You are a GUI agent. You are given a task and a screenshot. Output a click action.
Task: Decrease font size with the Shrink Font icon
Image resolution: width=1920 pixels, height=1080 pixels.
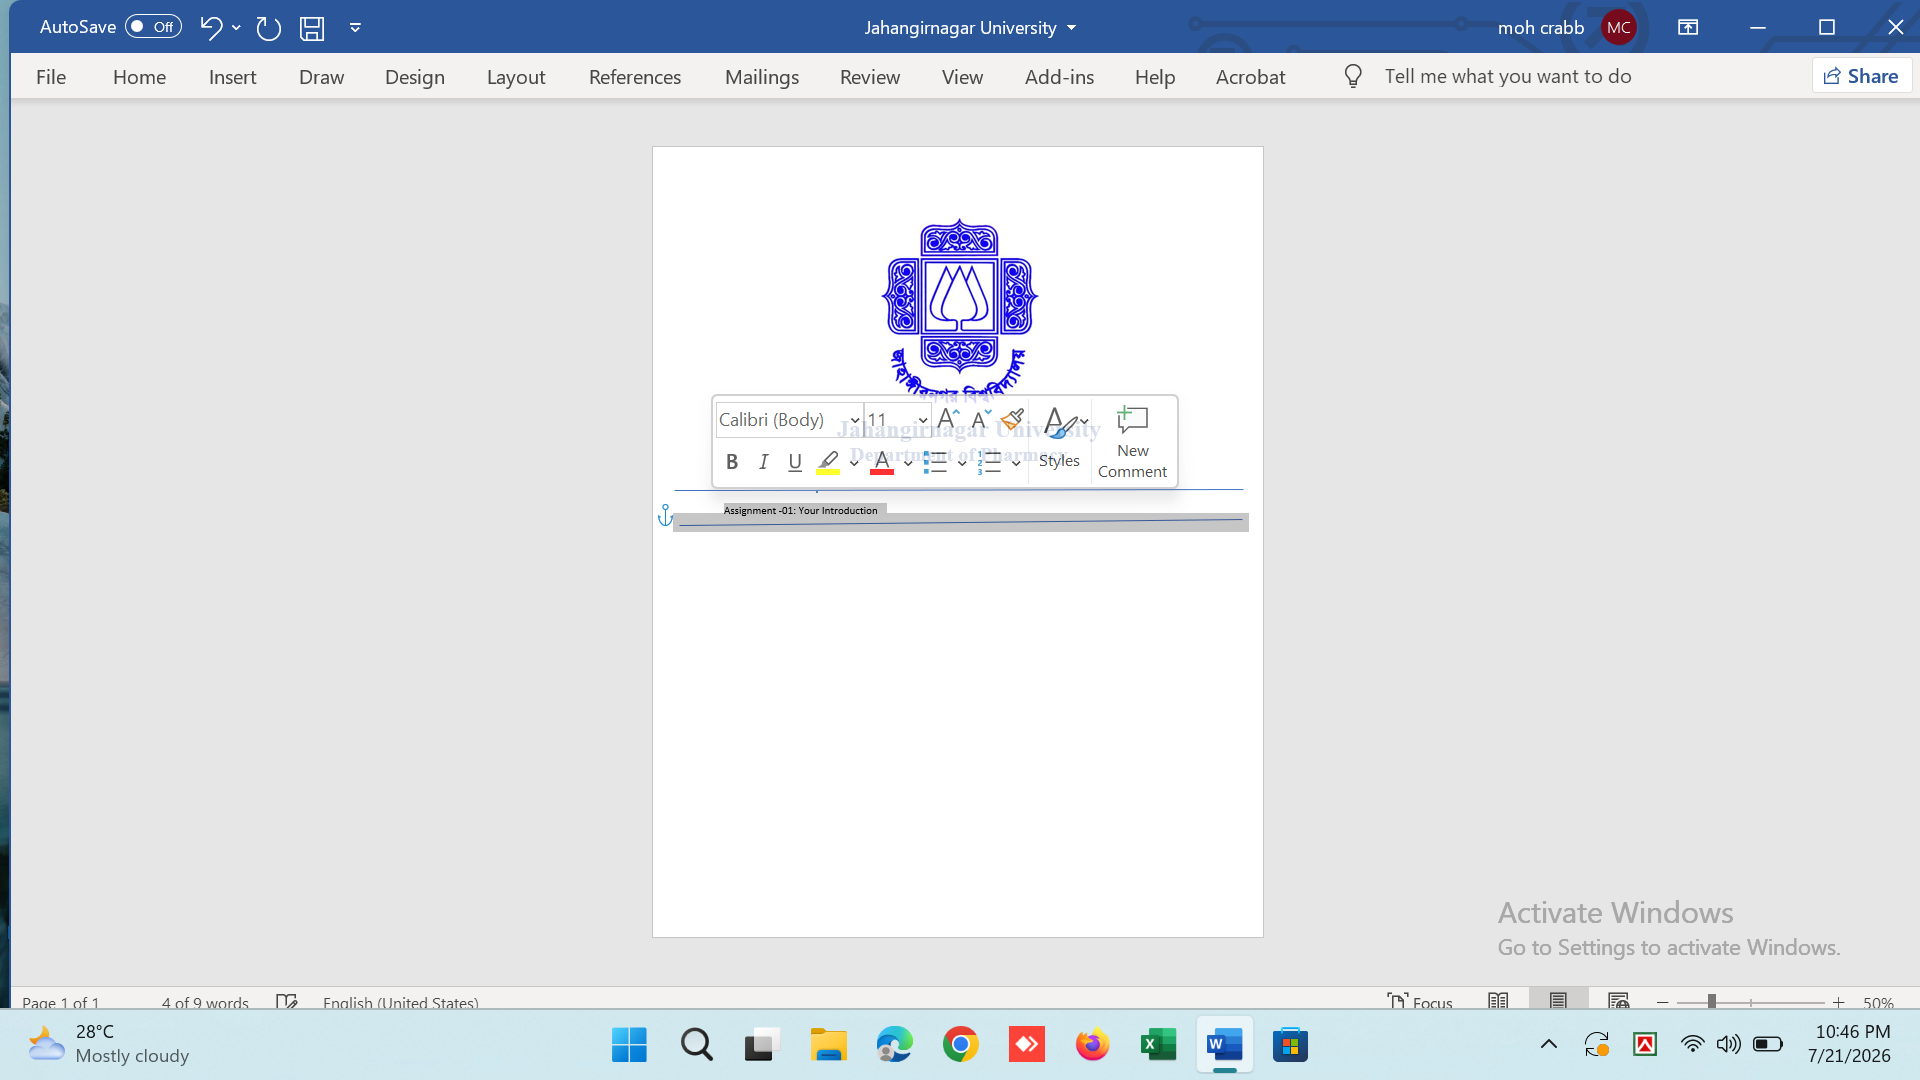tap(981, 419)
